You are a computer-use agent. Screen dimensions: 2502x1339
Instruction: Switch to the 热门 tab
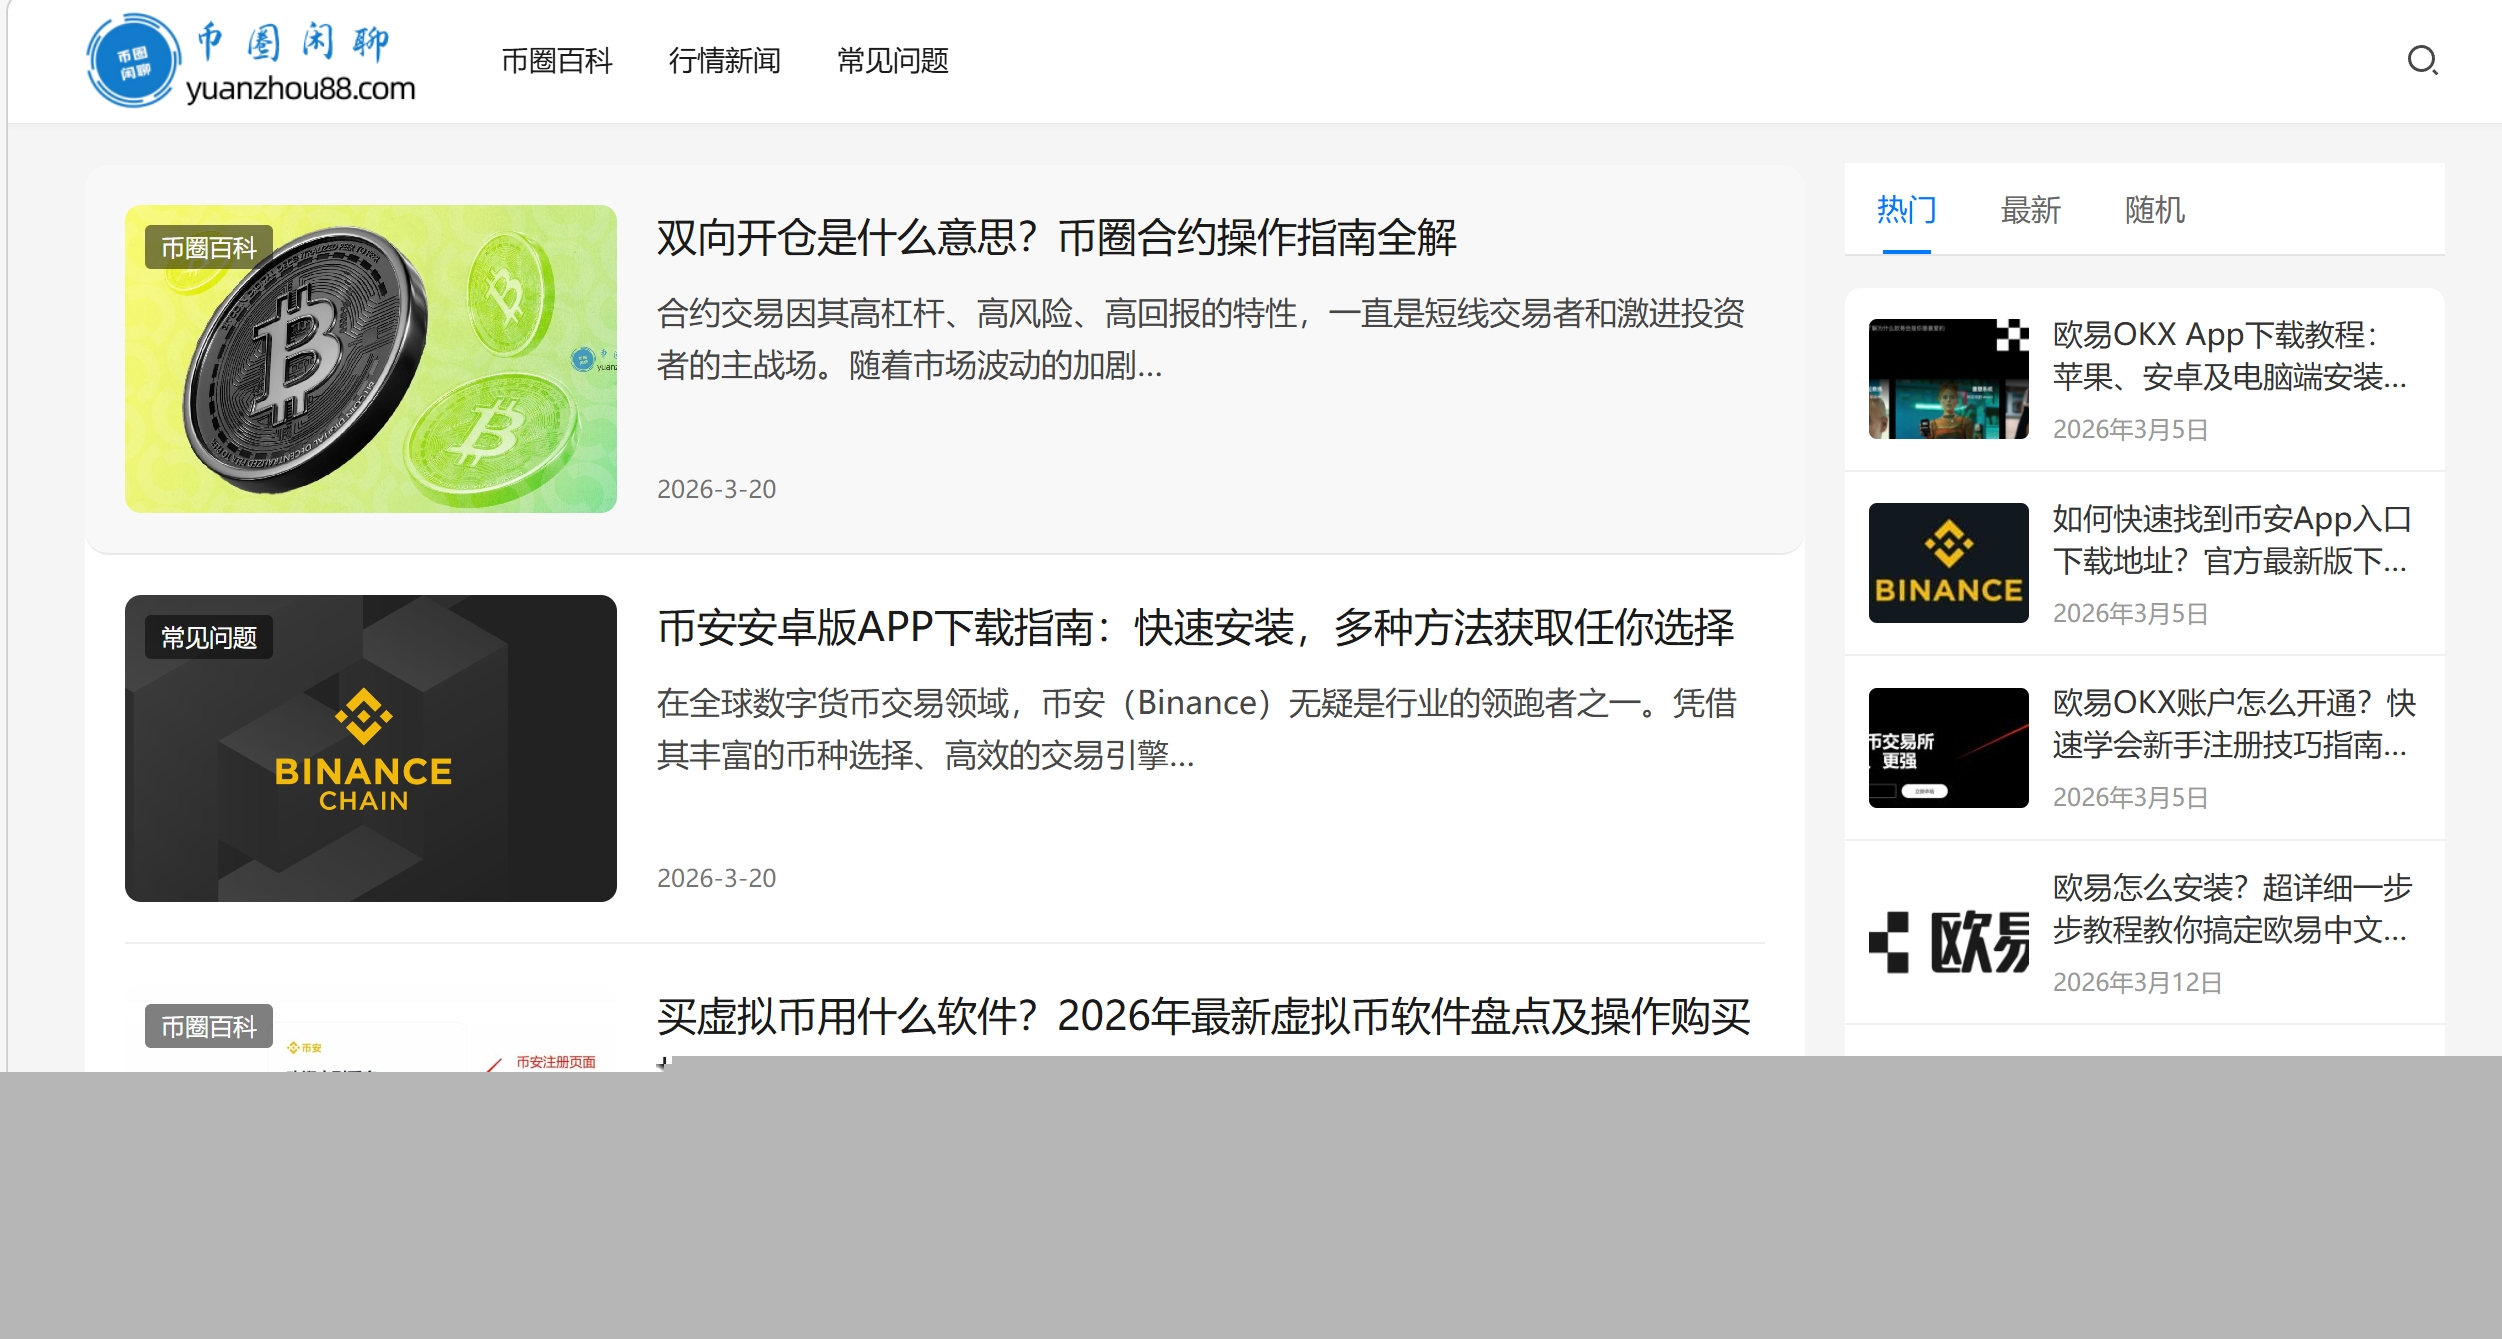coord(1906,209)
